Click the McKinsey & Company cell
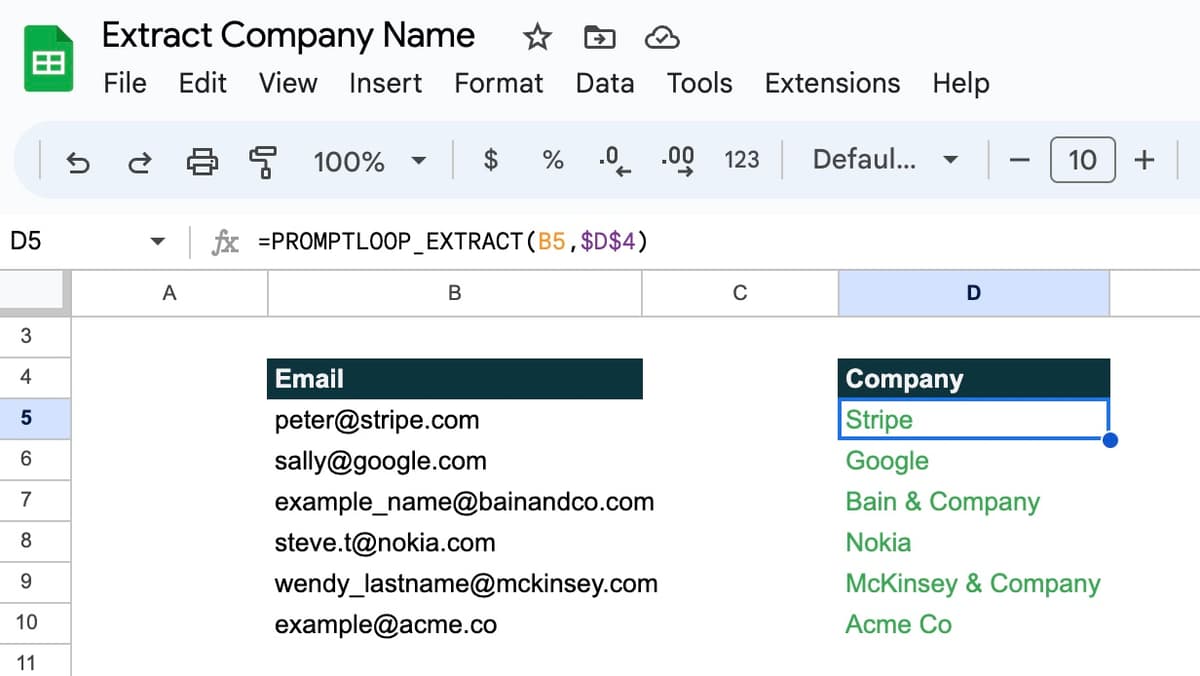The height and width of the screenshot is (676, 1200). click(974, 584)
